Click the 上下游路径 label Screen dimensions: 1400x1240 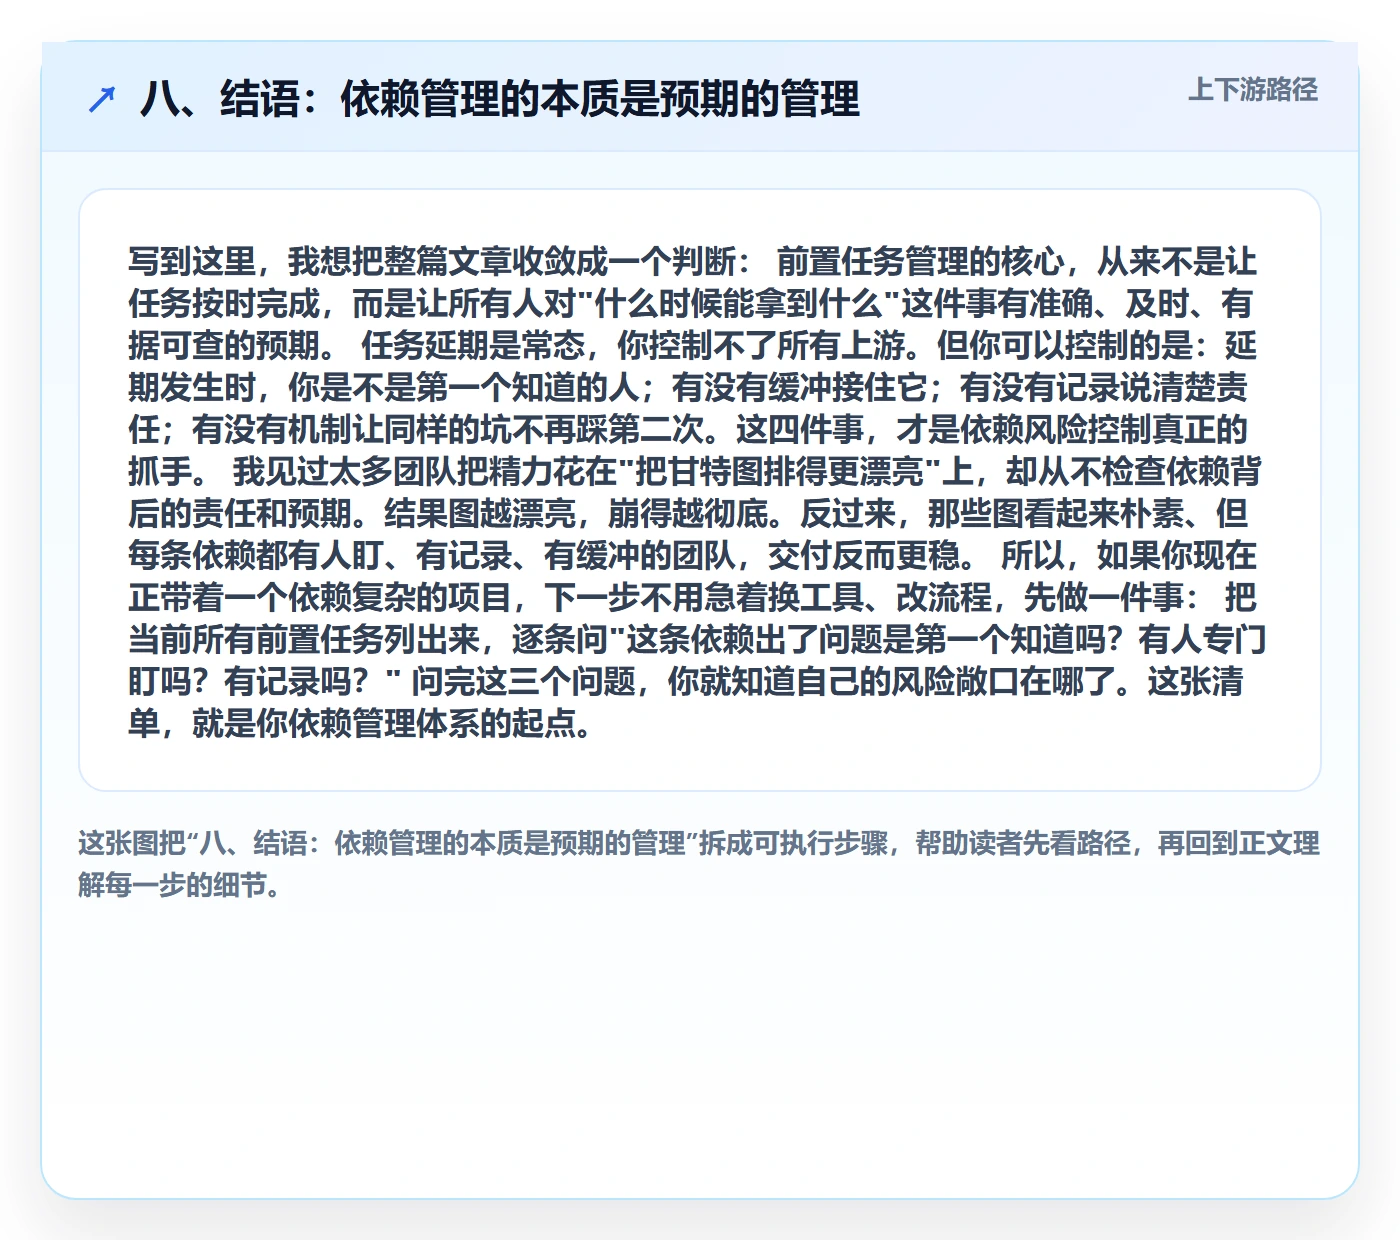coord(1253,90)
